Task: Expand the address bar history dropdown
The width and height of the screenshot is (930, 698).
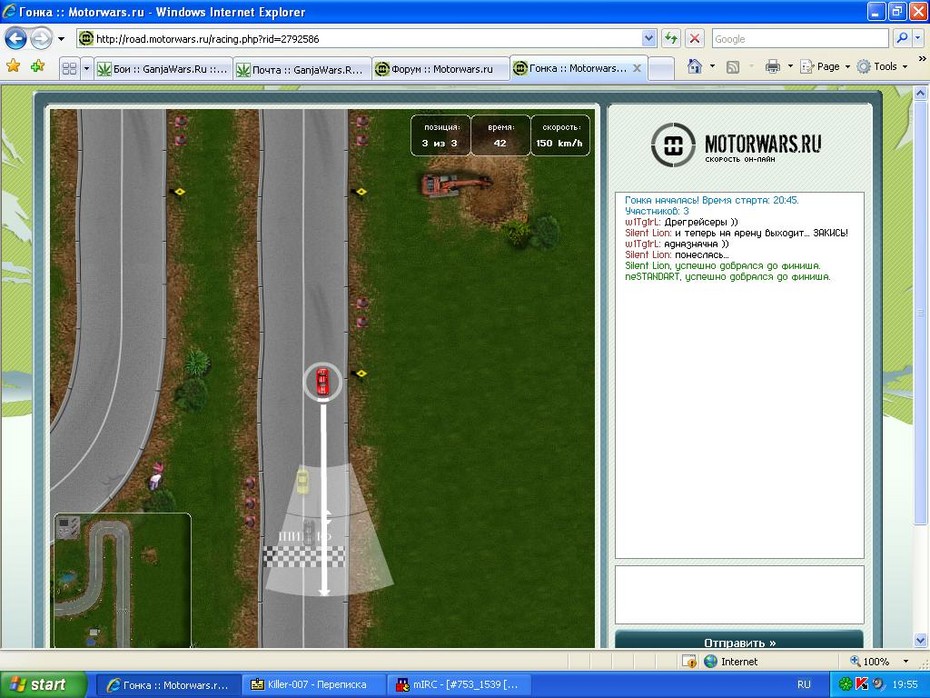Action: (x=648, y=39)
